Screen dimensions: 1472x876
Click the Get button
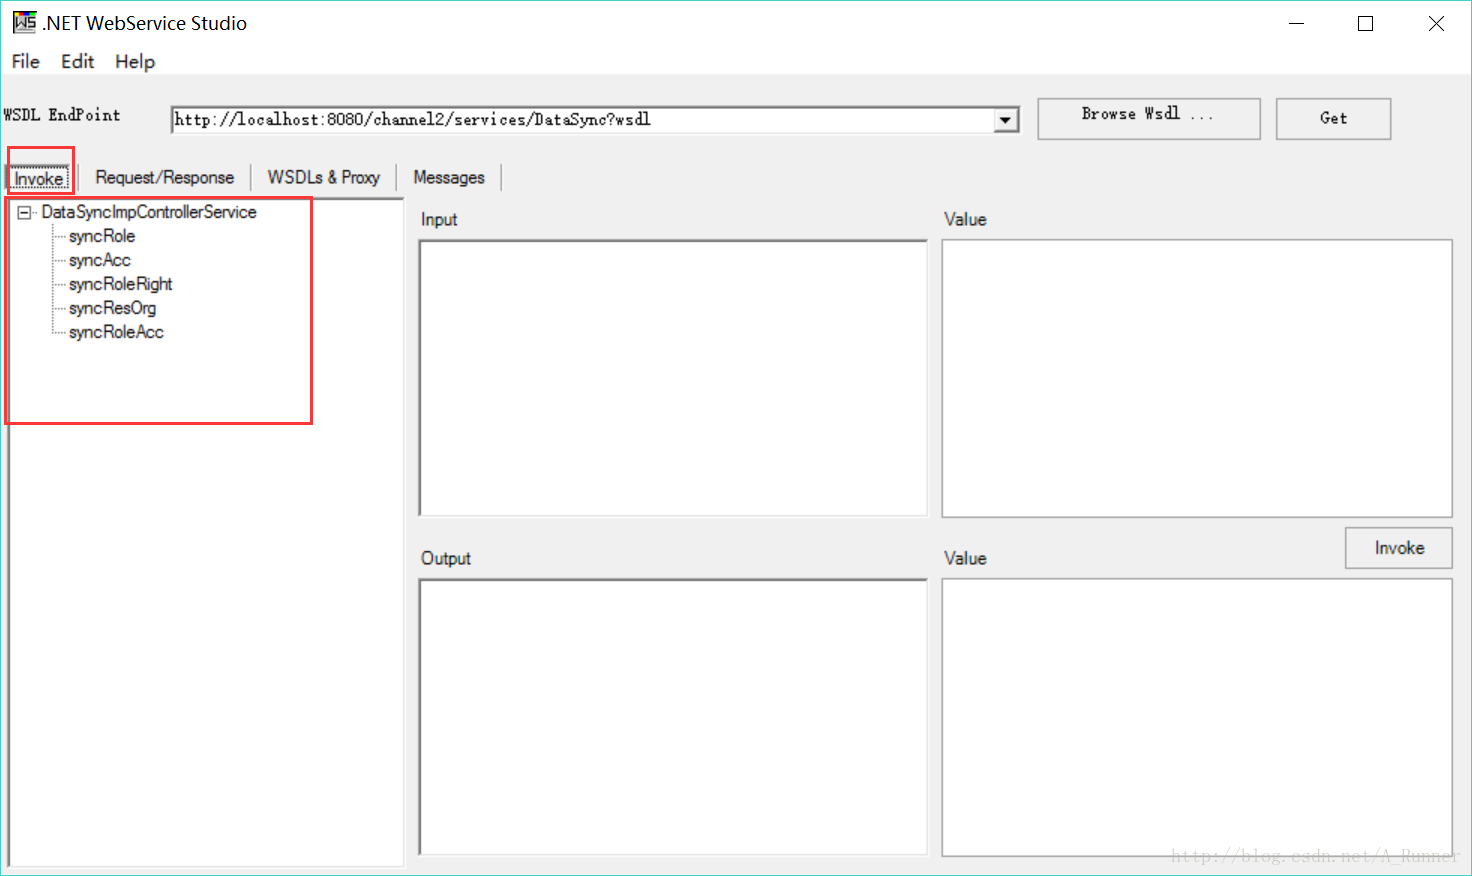(1333, 118)
